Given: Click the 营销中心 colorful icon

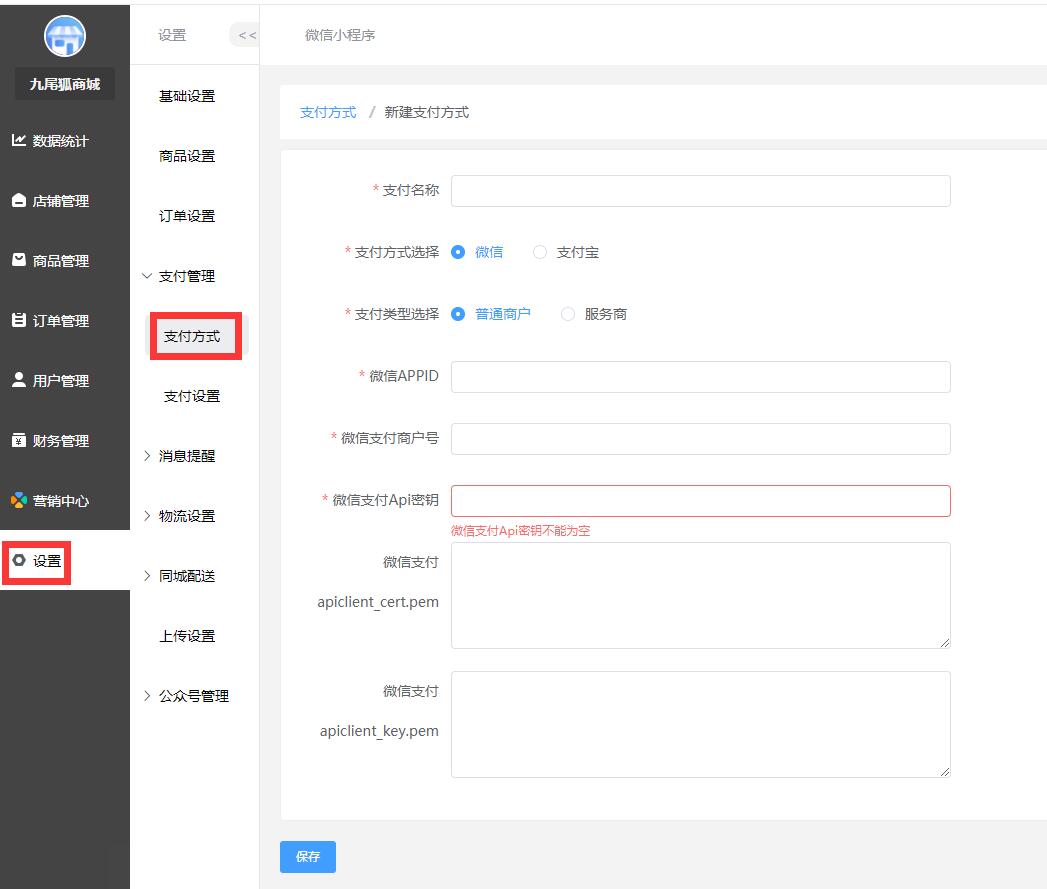Looking at the screenshot, I should (19, 500).
